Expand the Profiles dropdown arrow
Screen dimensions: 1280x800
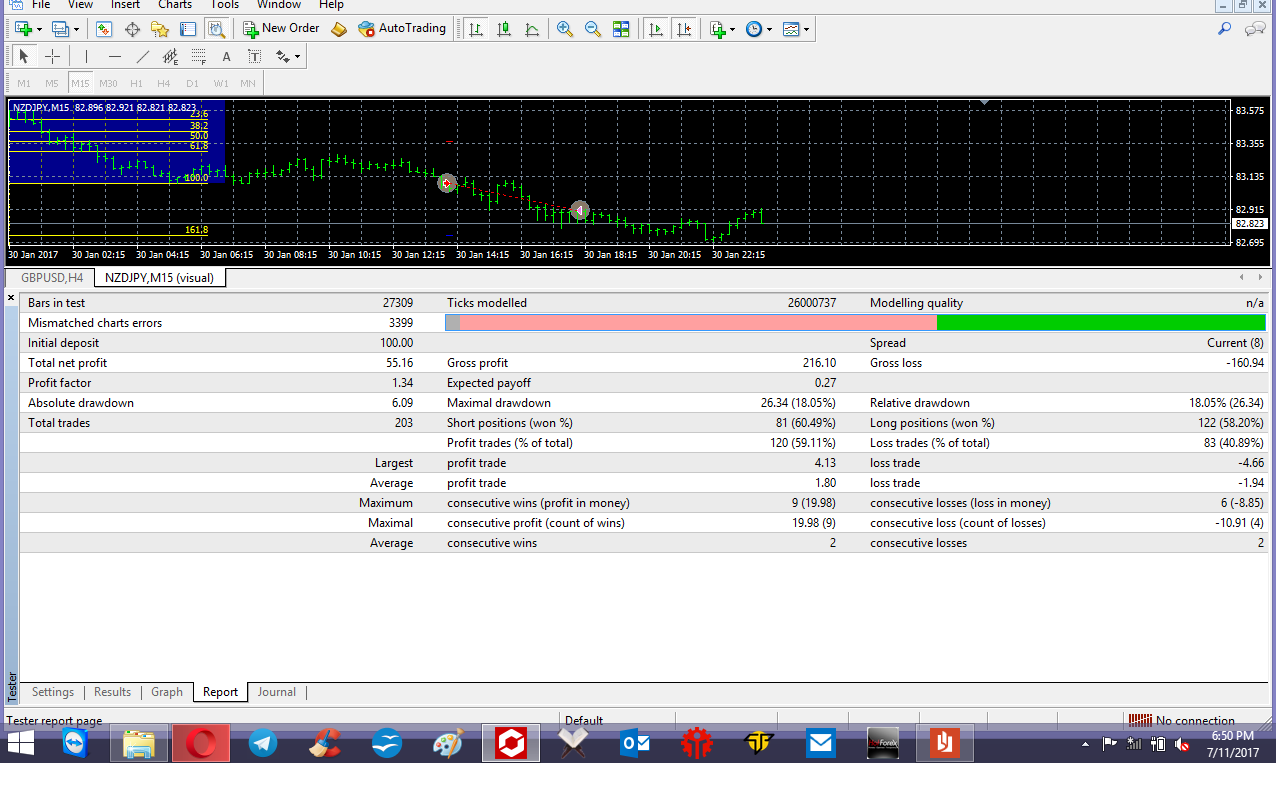point(76,29)
